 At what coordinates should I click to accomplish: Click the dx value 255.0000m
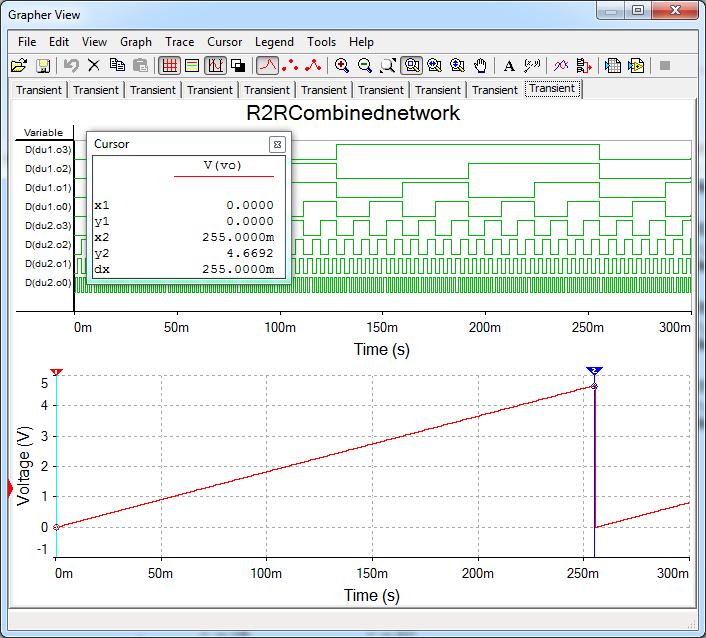(238, 269)
